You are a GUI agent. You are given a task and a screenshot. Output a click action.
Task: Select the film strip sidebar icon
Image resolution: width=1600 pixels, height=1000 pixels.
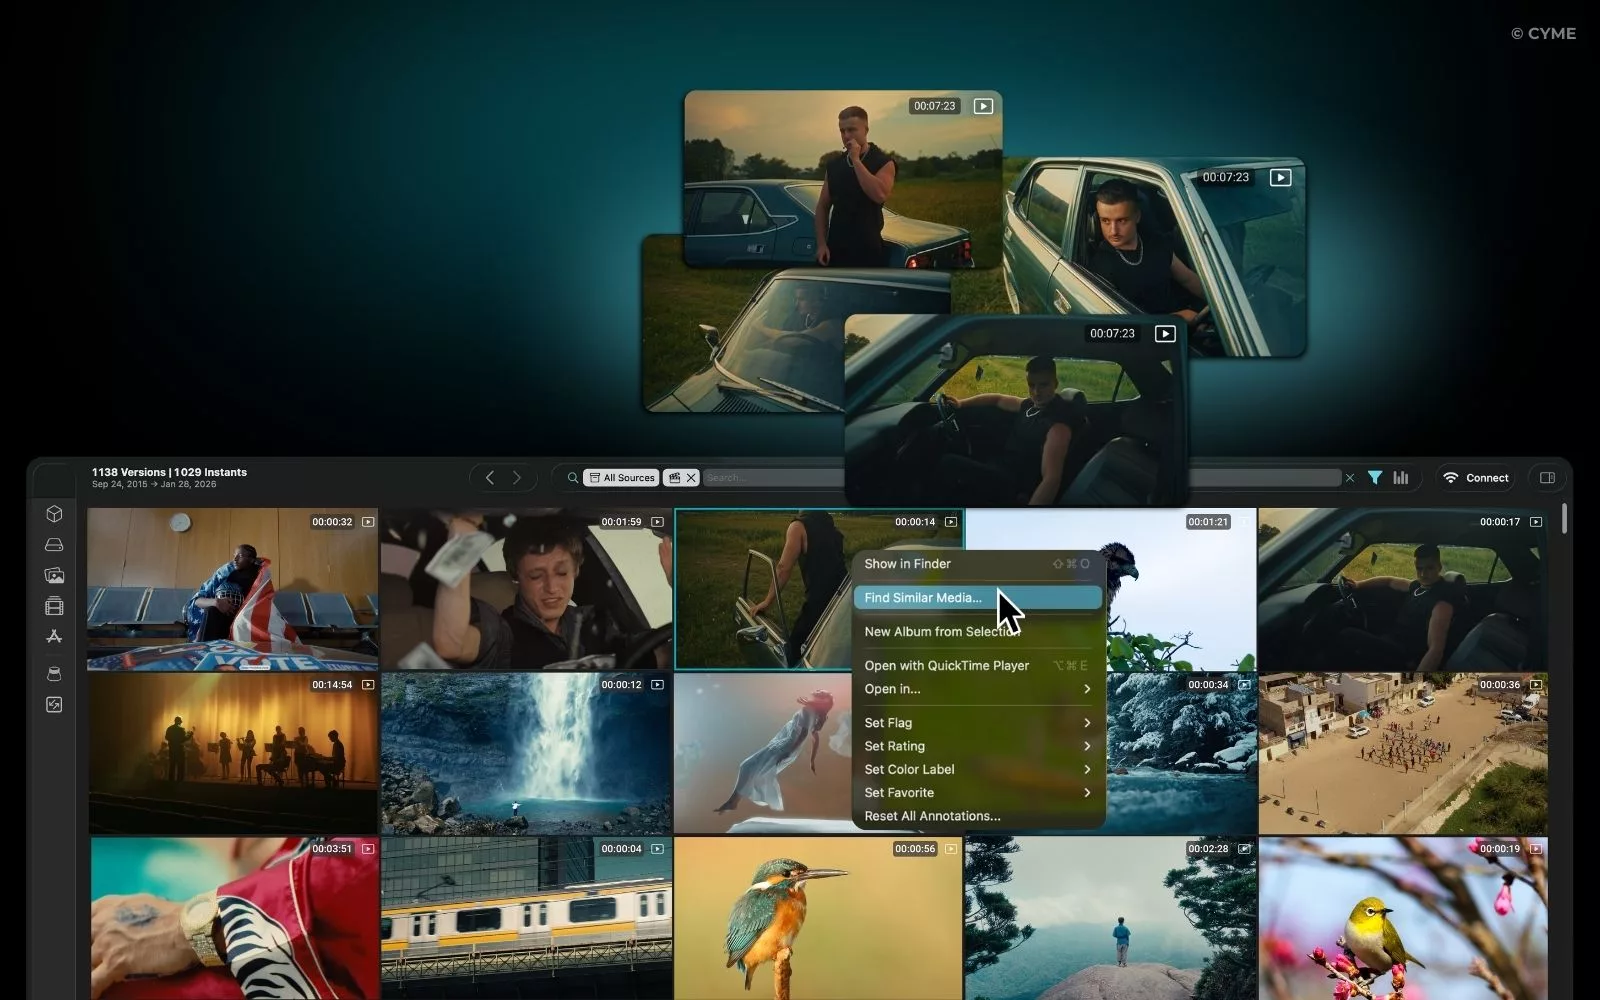tap(54, 606)
